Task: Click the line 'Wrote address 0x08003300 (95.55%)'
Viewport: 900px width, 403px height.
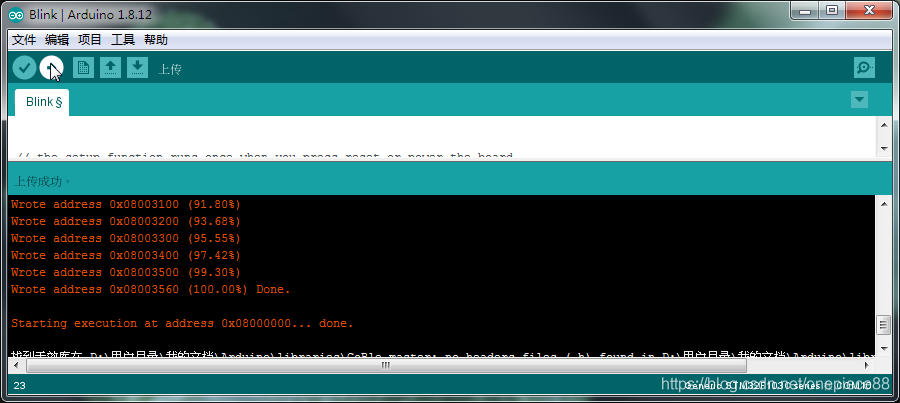Action: click(126, 238)
